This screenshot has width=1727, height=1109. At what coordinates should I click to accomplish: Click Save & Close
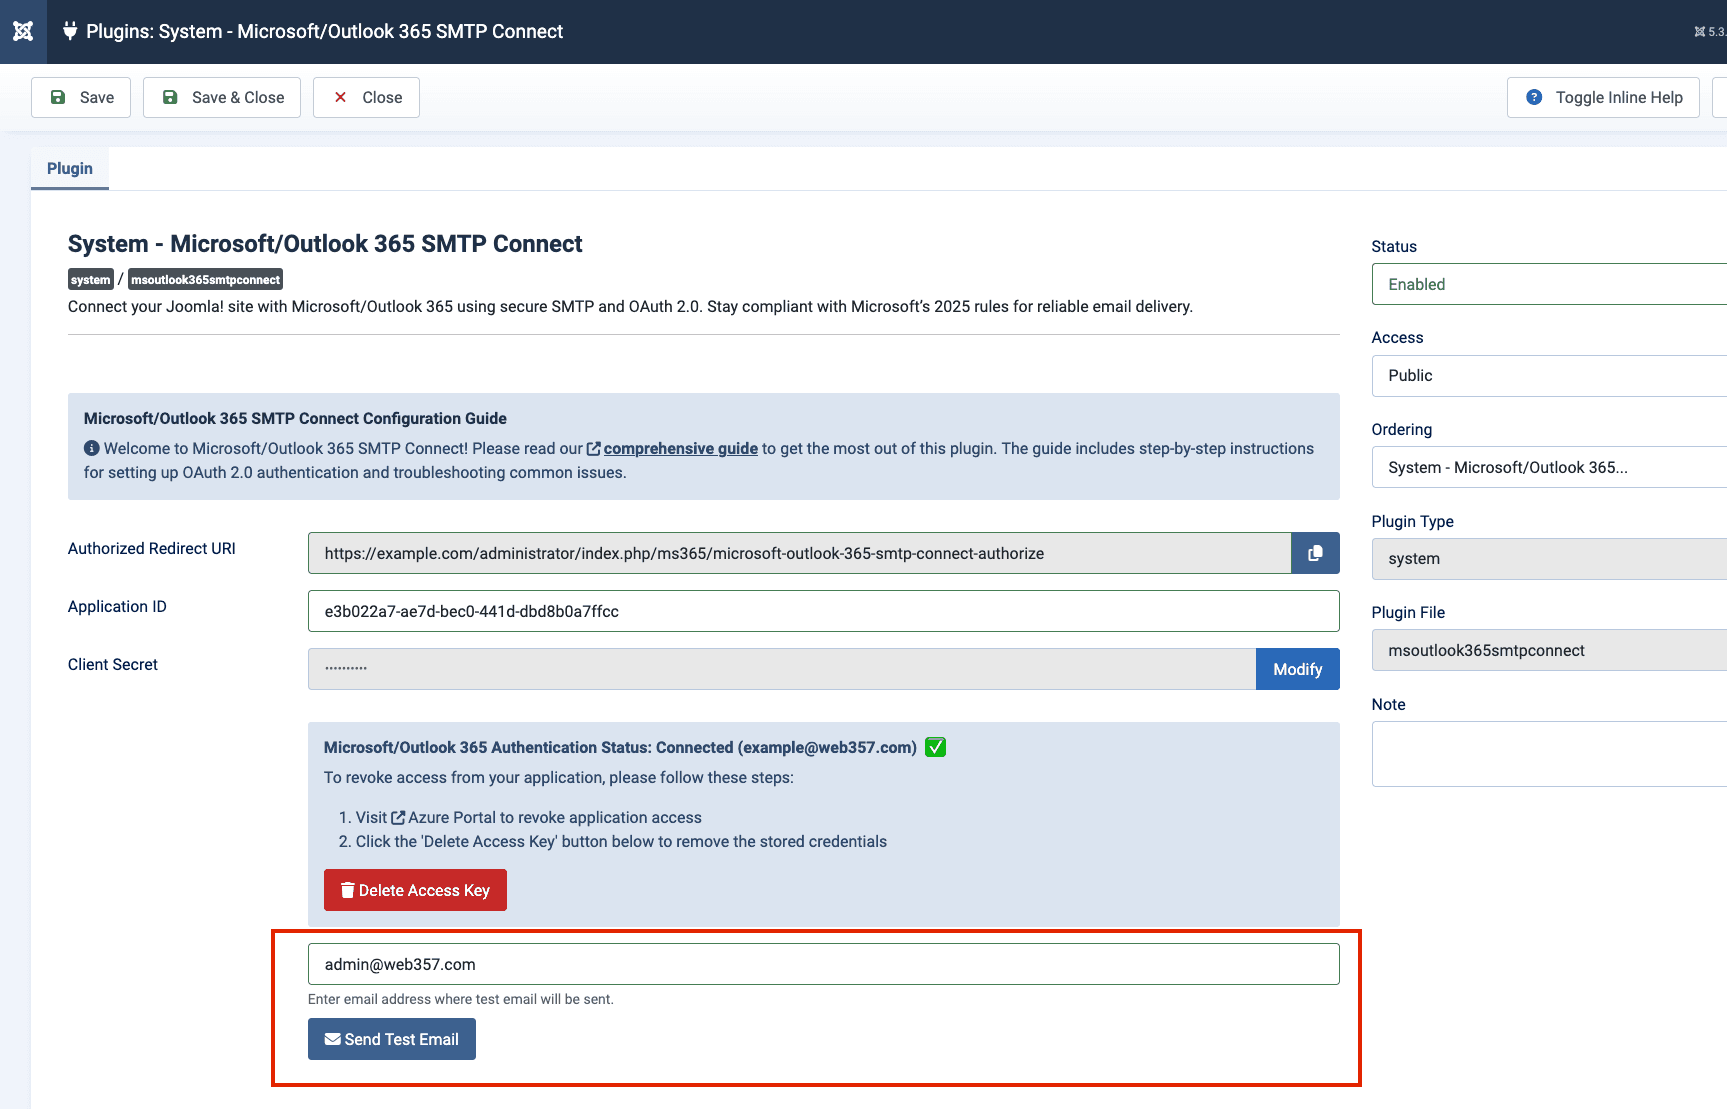pyautogui.click(x=222, y=97)
